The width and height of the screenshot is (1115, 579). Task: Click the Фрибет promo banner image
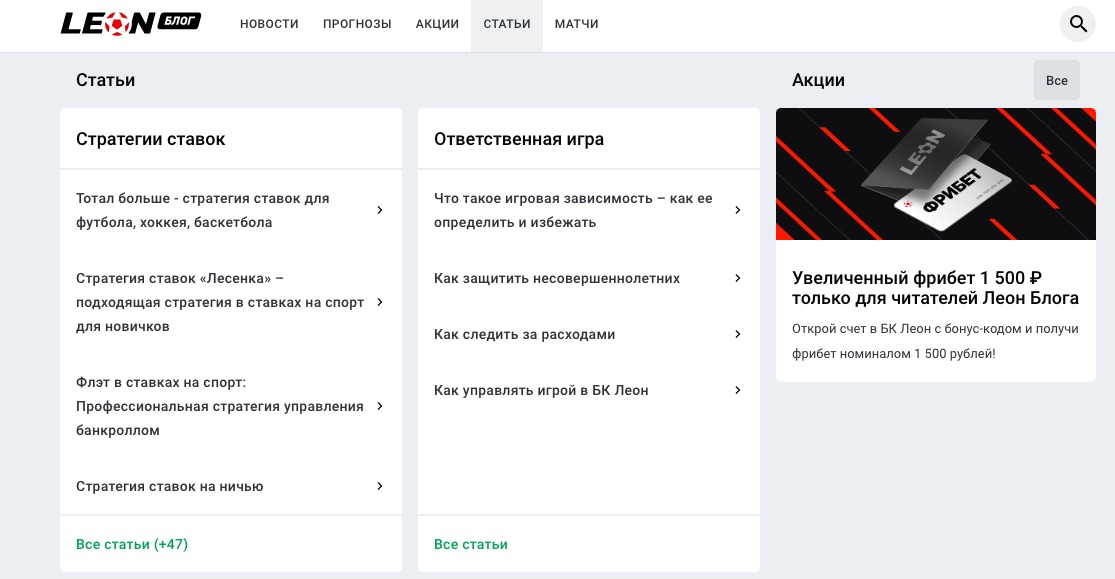[936, 174]
